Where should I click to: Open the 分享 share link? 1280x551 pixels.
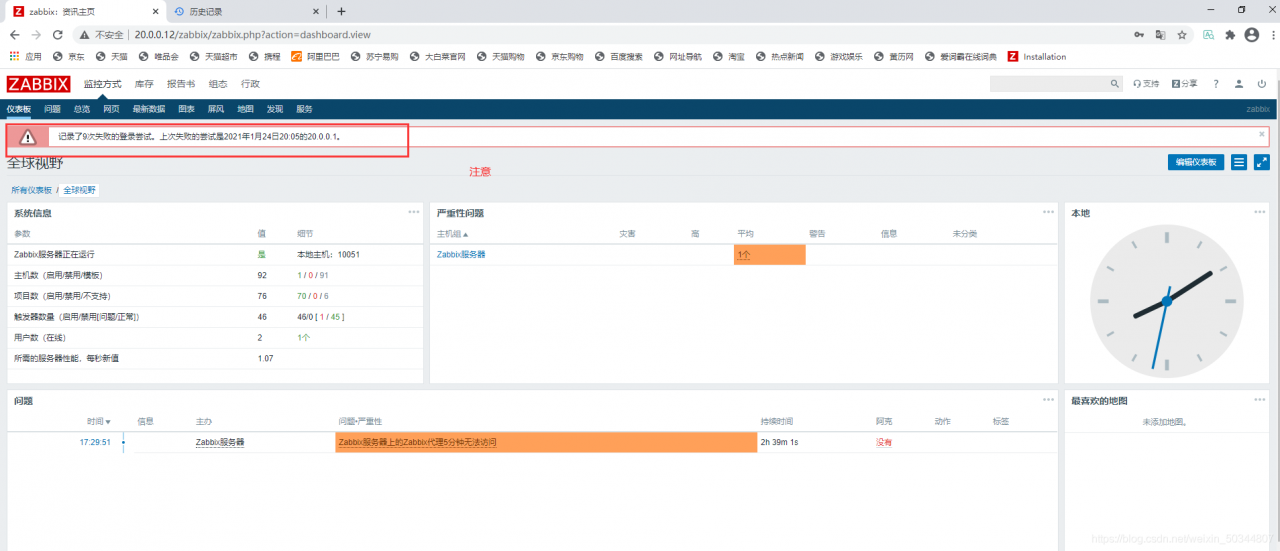(x=1184, y=84)
